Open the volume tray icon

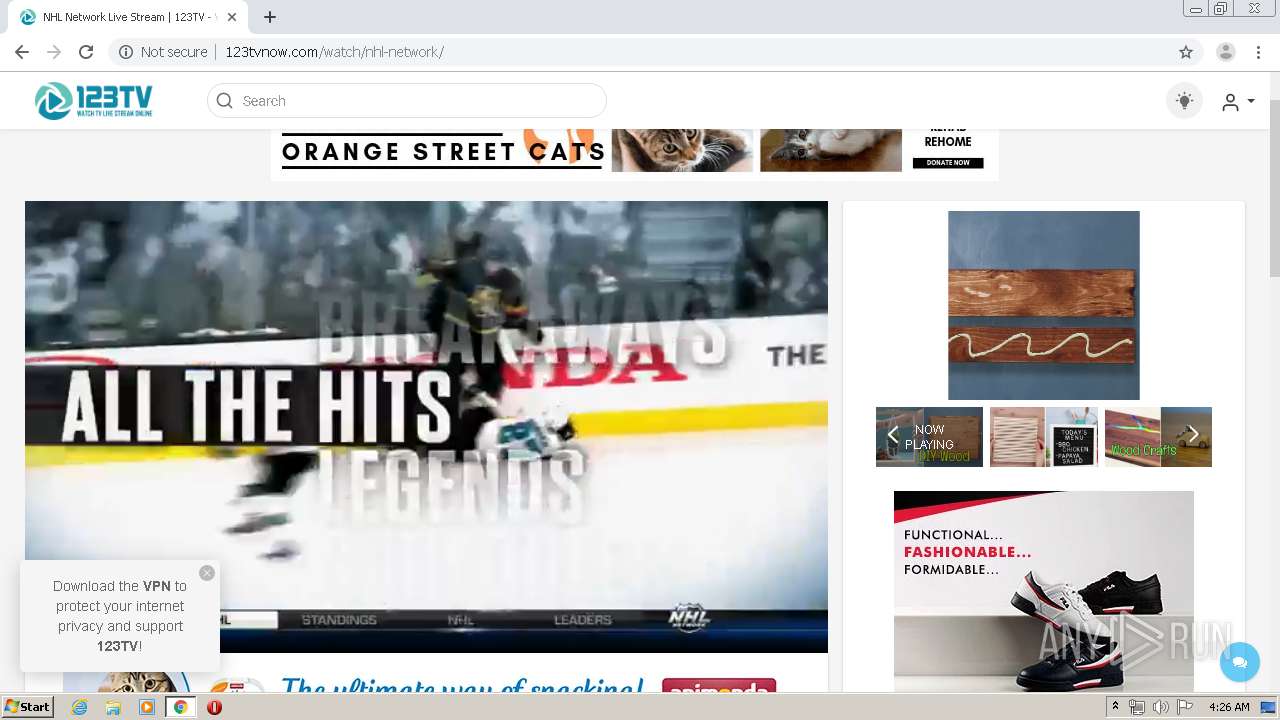[x=1161, y=707]
